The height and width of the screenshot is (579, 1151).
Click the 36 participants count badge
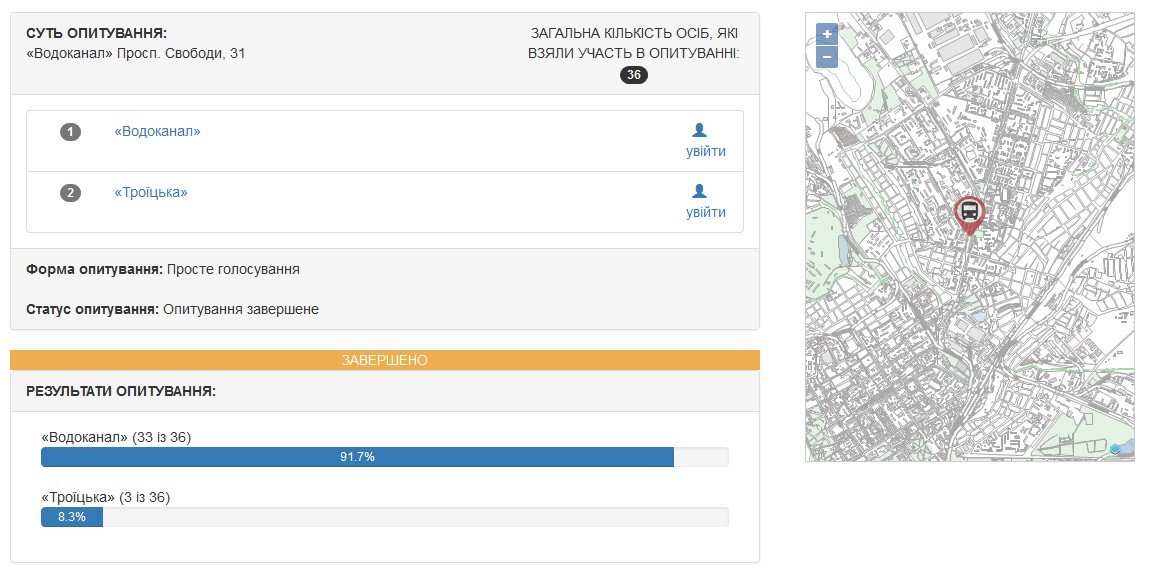tap(634, 75)
